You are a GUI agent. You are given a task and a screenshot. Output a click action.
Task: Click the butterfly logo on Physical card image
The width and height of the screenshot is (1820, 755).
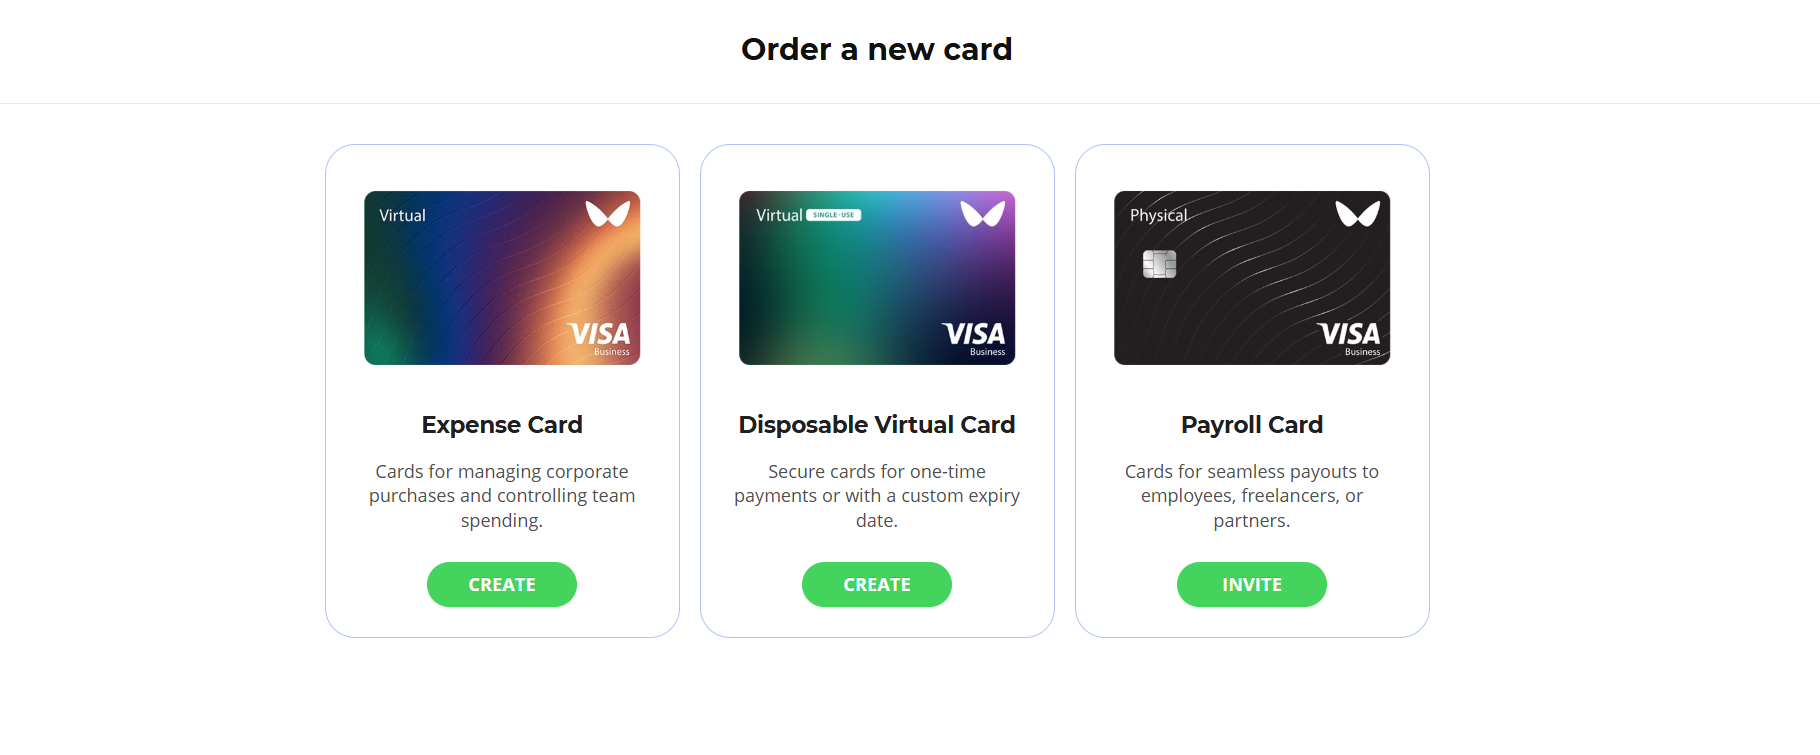1358,214
